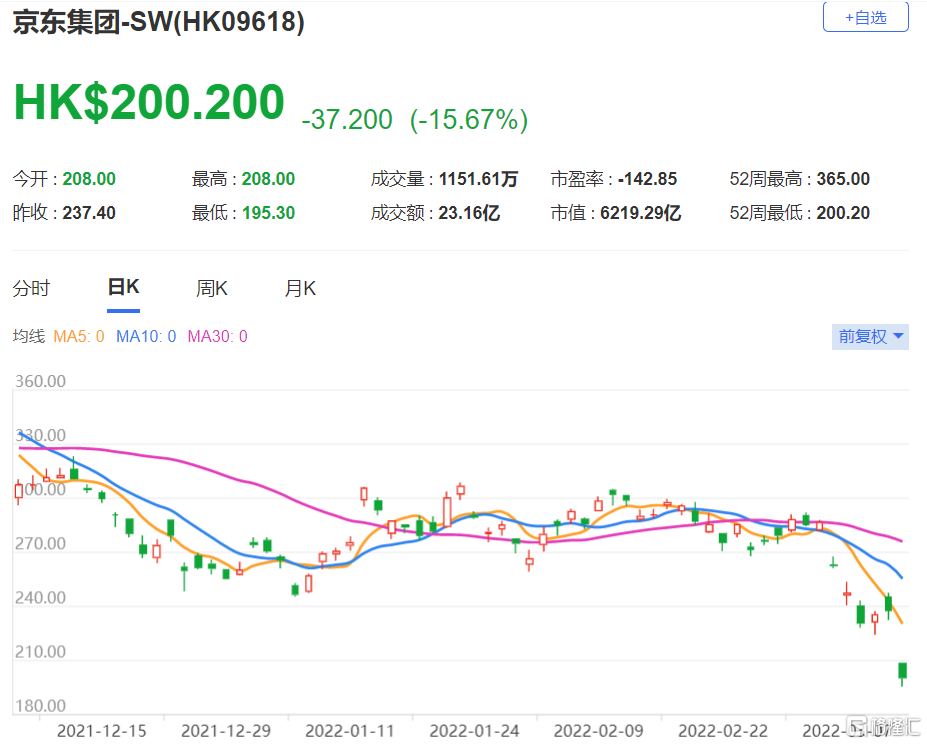The width and height of the screenshot is (927, 744).
Task: Click the HK$200.200 current price
Action: click(x=149, y=103)
